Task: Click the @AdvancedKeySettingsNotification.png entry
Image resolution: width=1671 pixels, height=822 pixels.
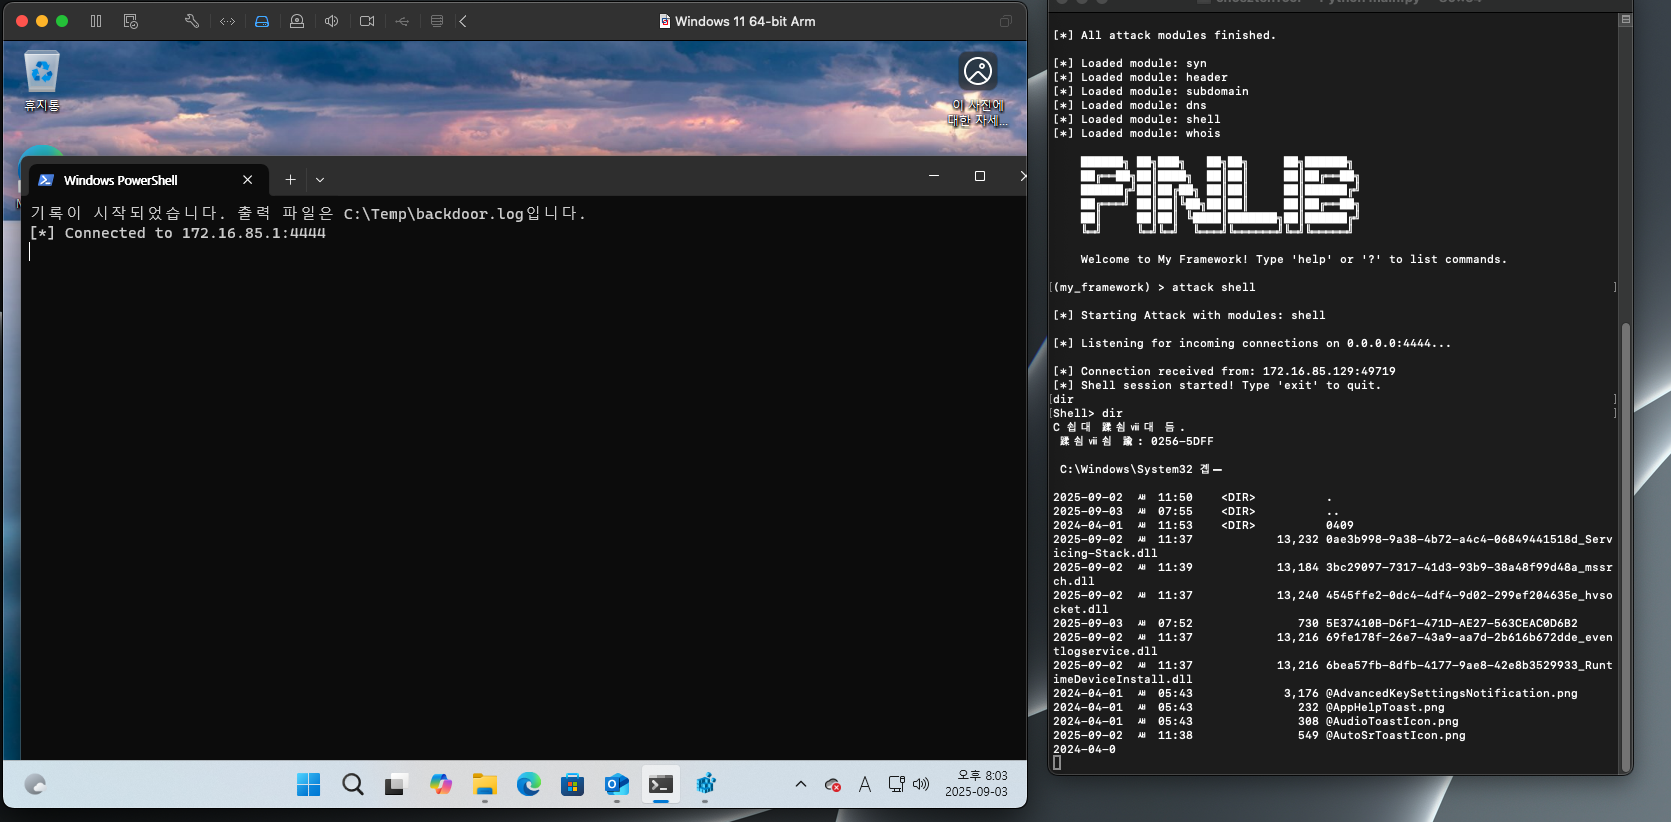Action: click(1452, 693)
